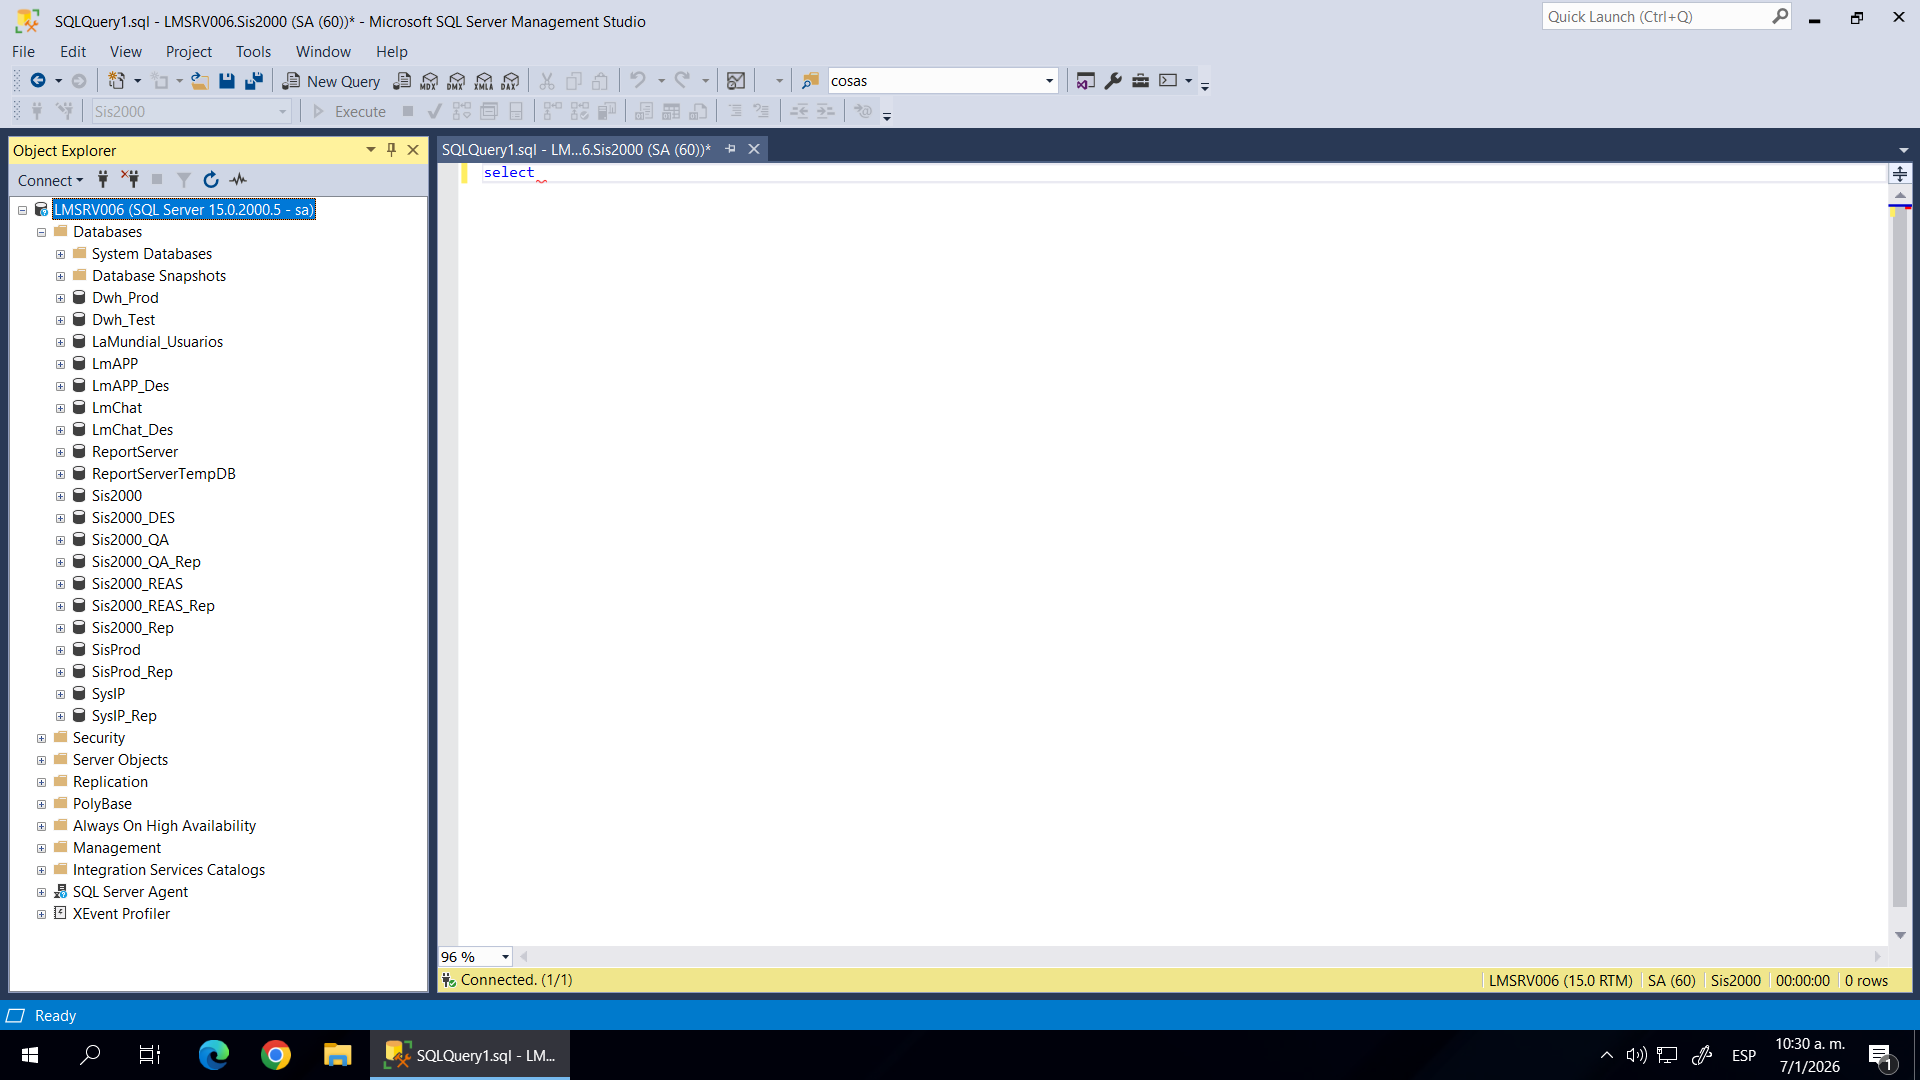Select the Dwh_Prod database

125,298
